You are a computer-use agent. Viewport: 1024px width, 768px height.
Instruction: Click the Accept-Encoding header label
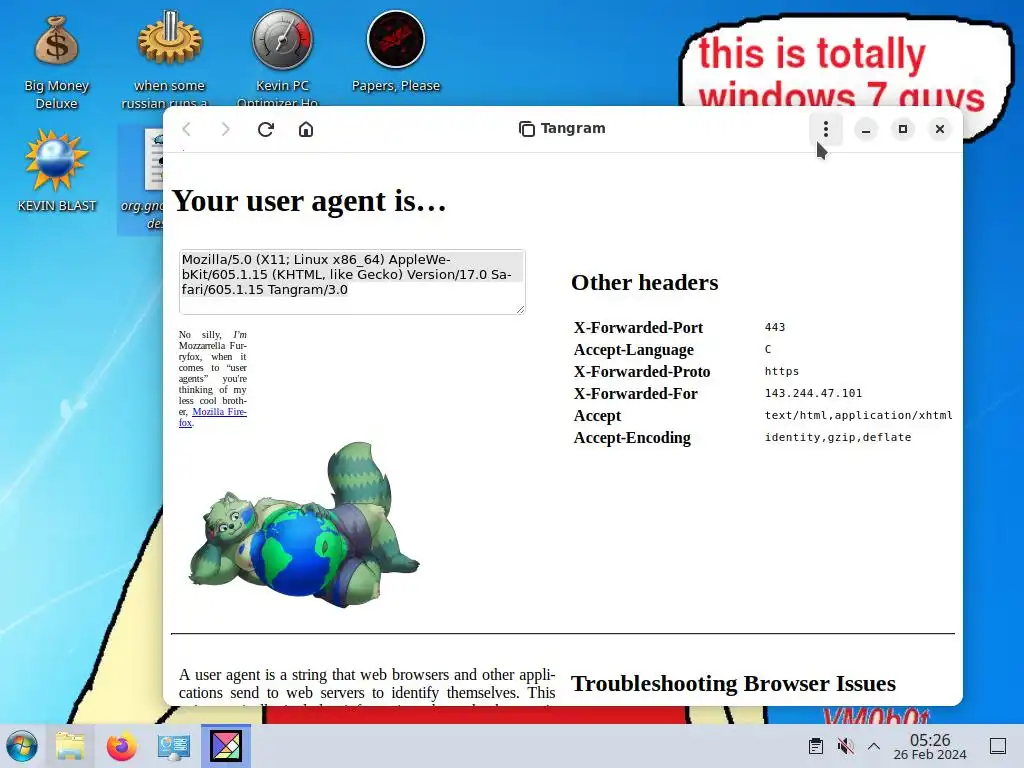coord(632,438)
